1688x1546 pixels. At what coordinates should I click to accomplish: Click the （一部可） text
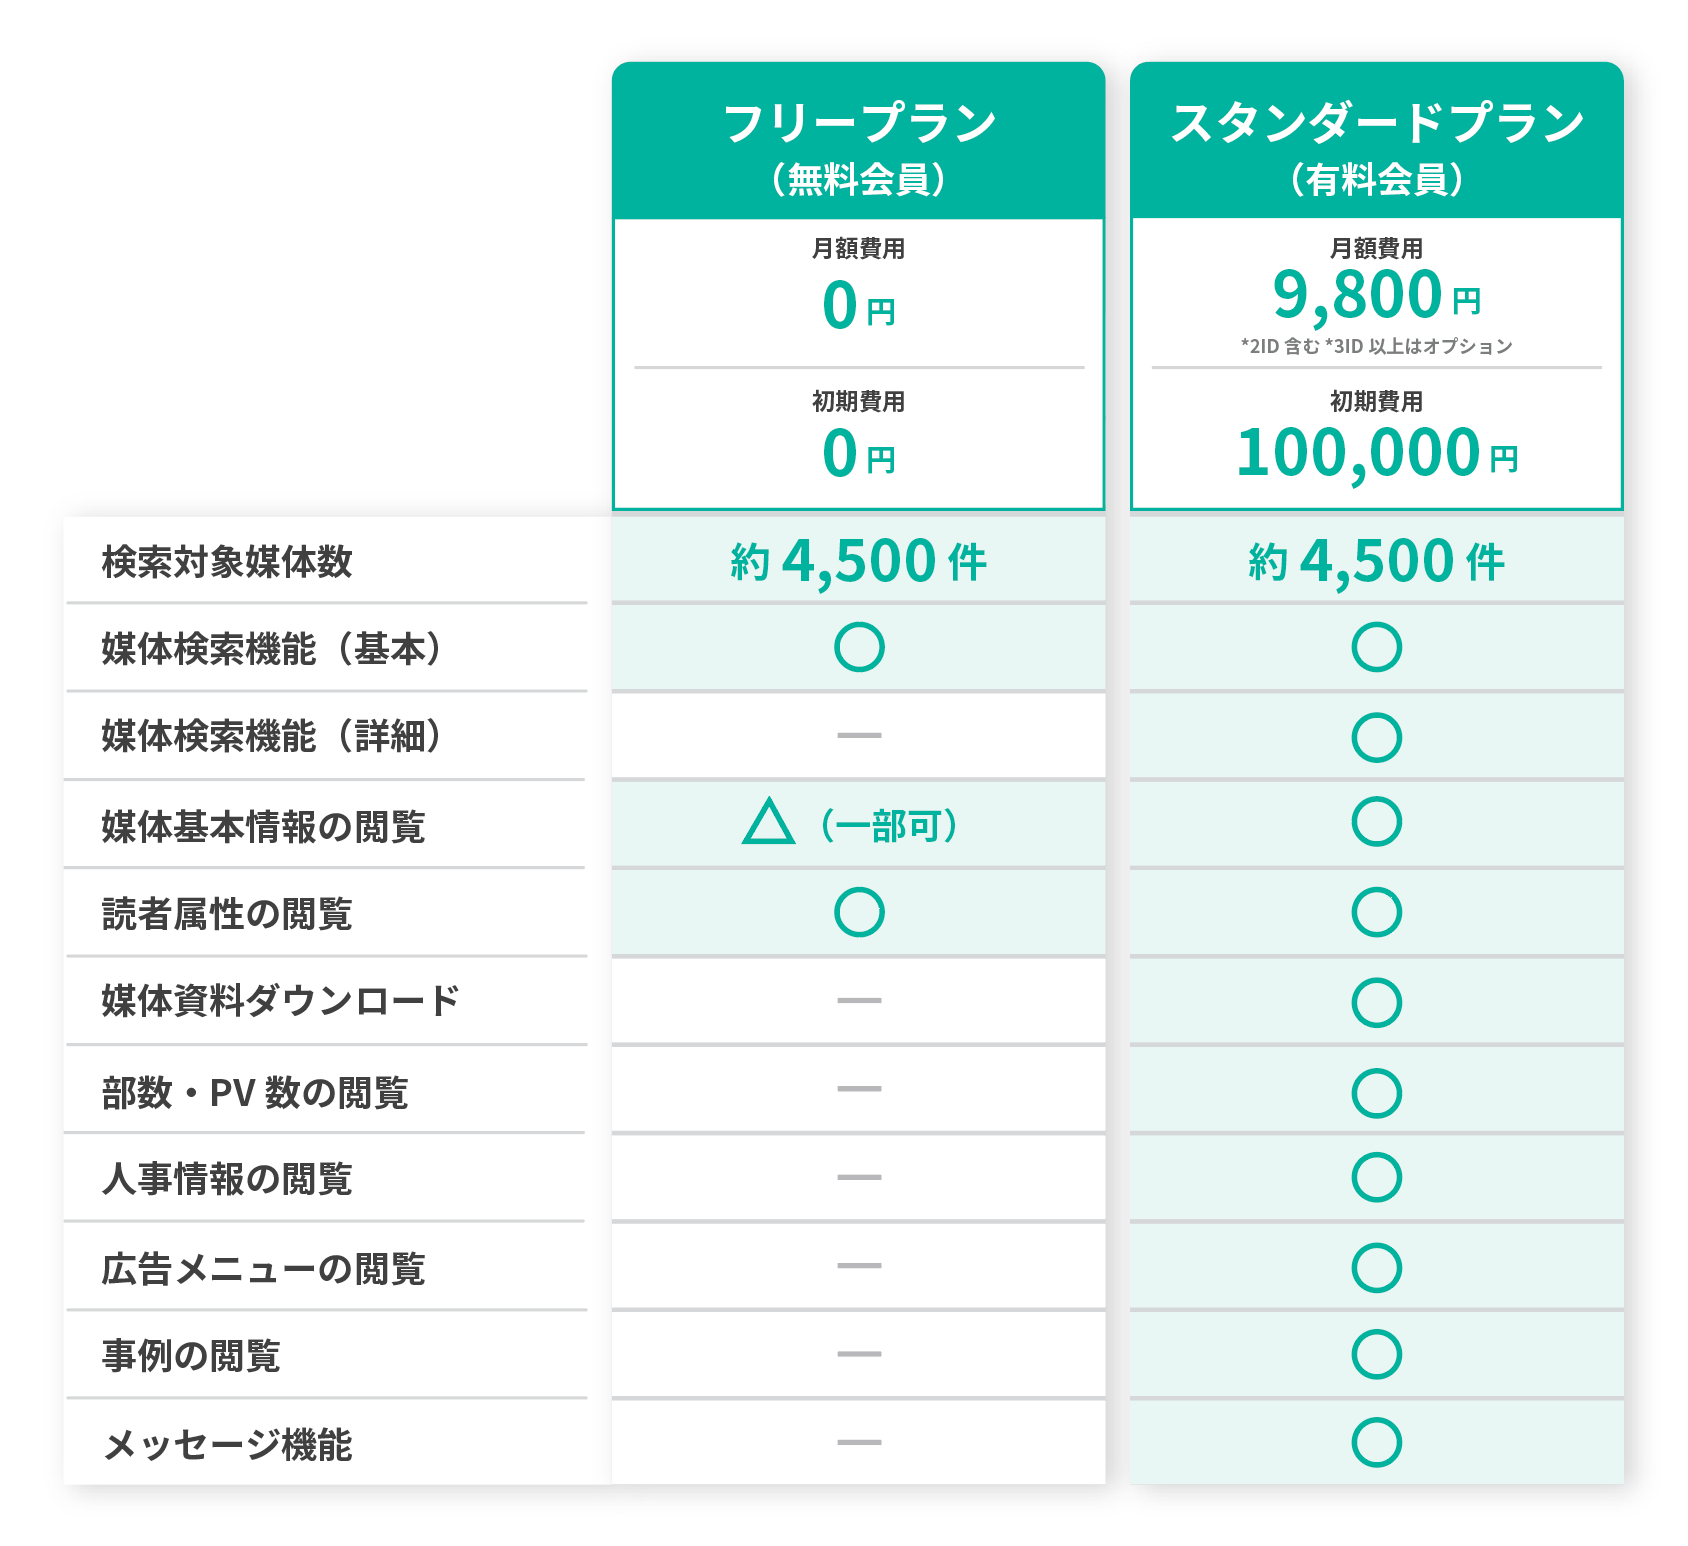[889, 826]
